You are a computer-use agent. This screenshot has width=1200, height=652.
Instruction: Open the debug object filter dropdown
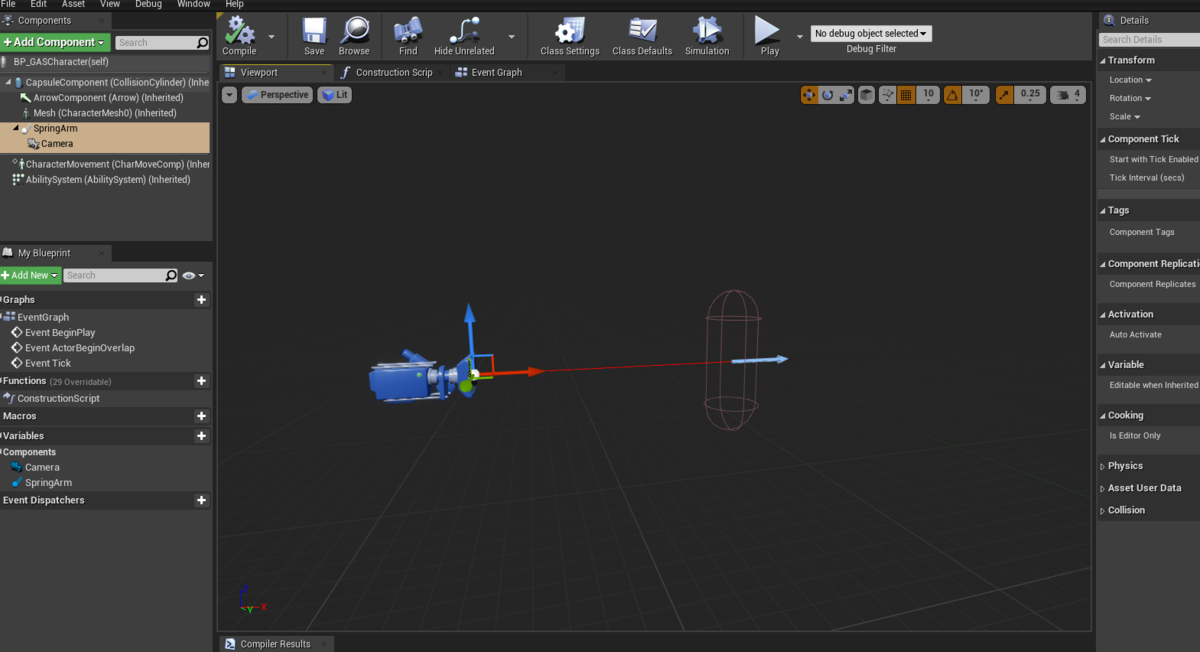coord(871,33)
